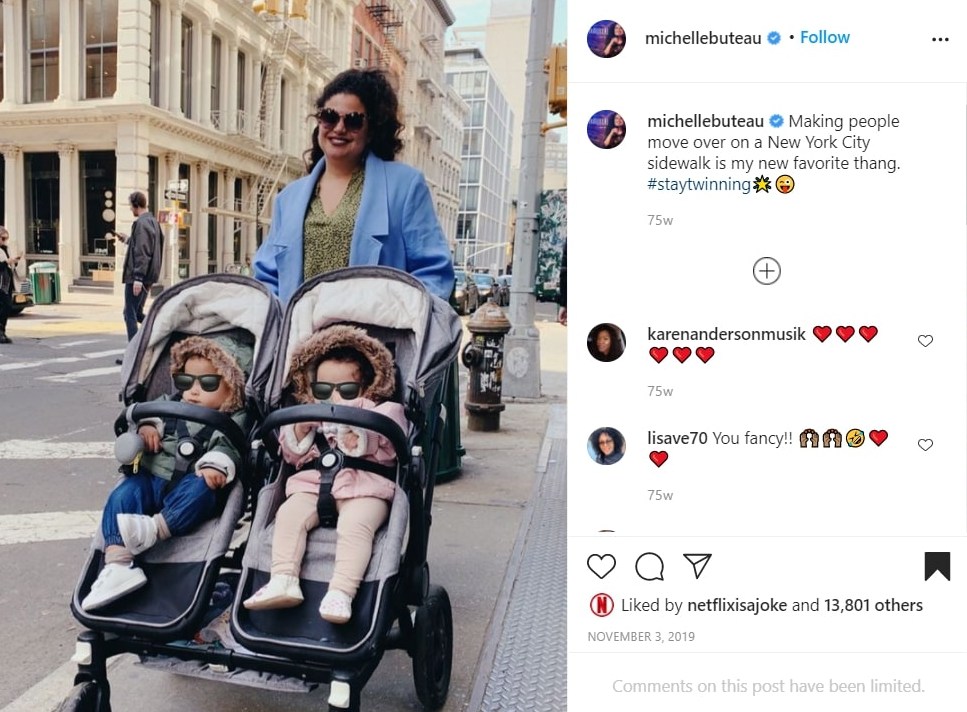View header profile avatar of michellebuteau
This screenshot has height=712, width=967.
coord(606,38)
